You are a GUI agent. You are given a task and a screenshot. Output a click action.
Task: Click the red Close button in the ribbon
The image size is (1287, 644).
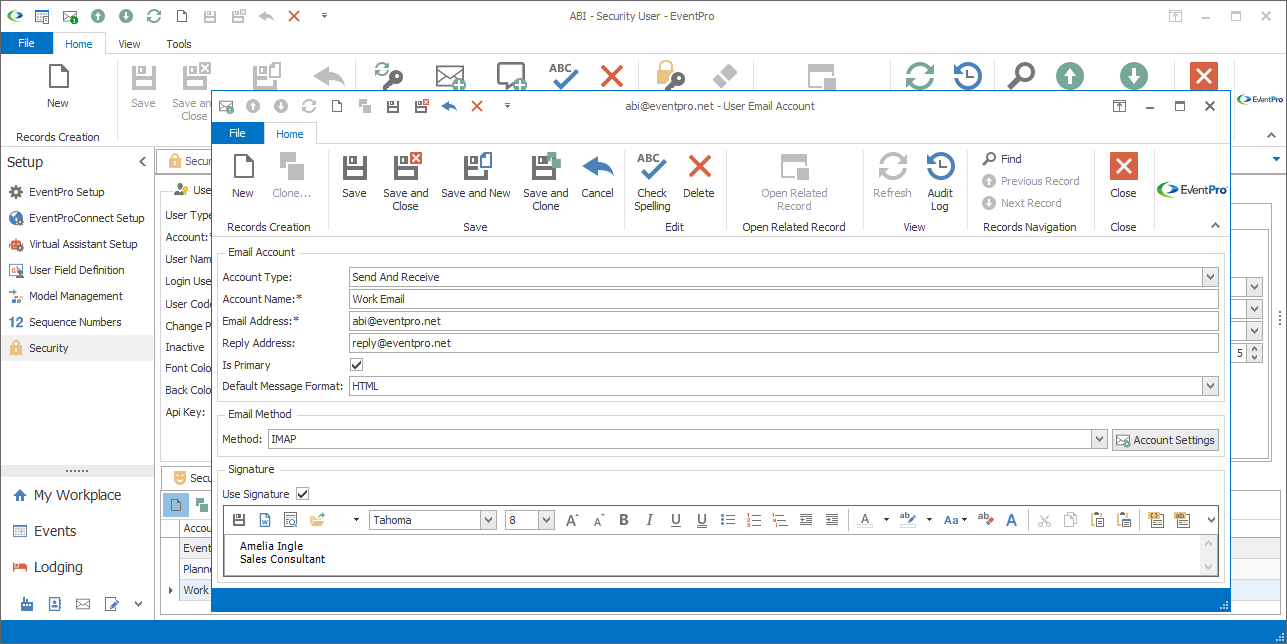1123,175
